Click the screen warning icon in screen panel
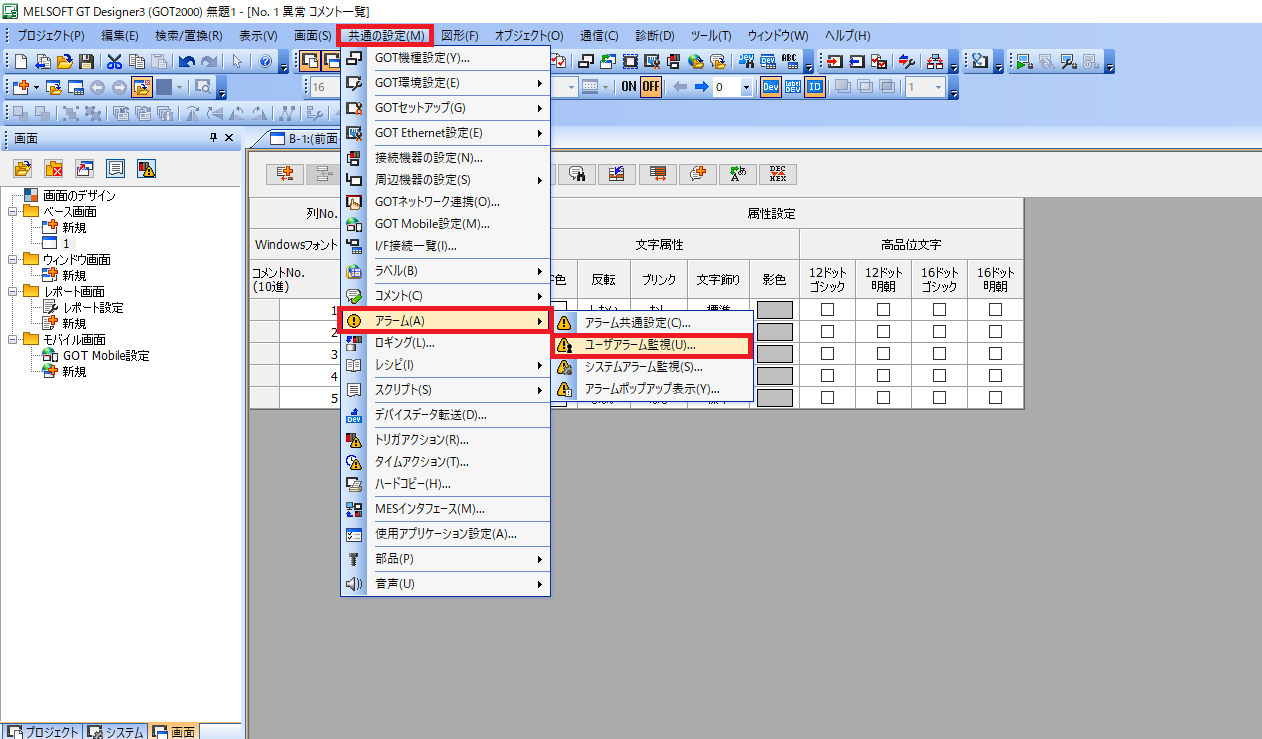The image size is (1262, 739). coord(146,167)
